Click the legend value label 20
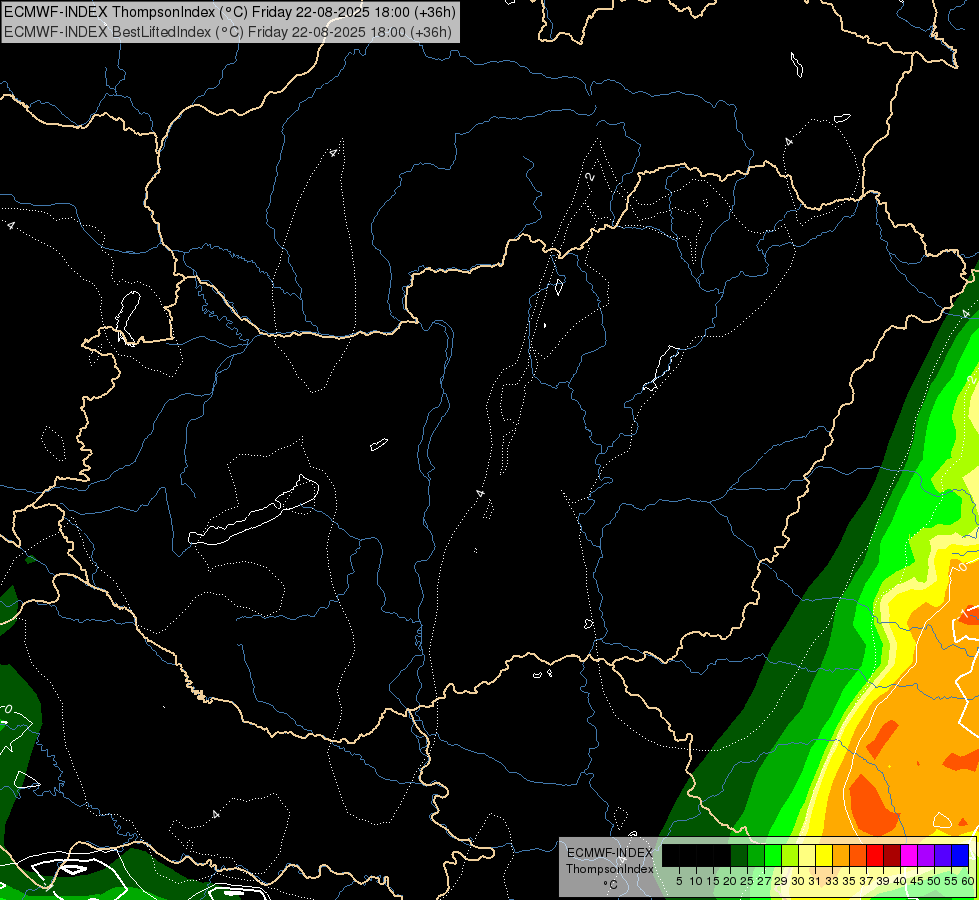The image size is (979, 900). [x=731, y=881]
